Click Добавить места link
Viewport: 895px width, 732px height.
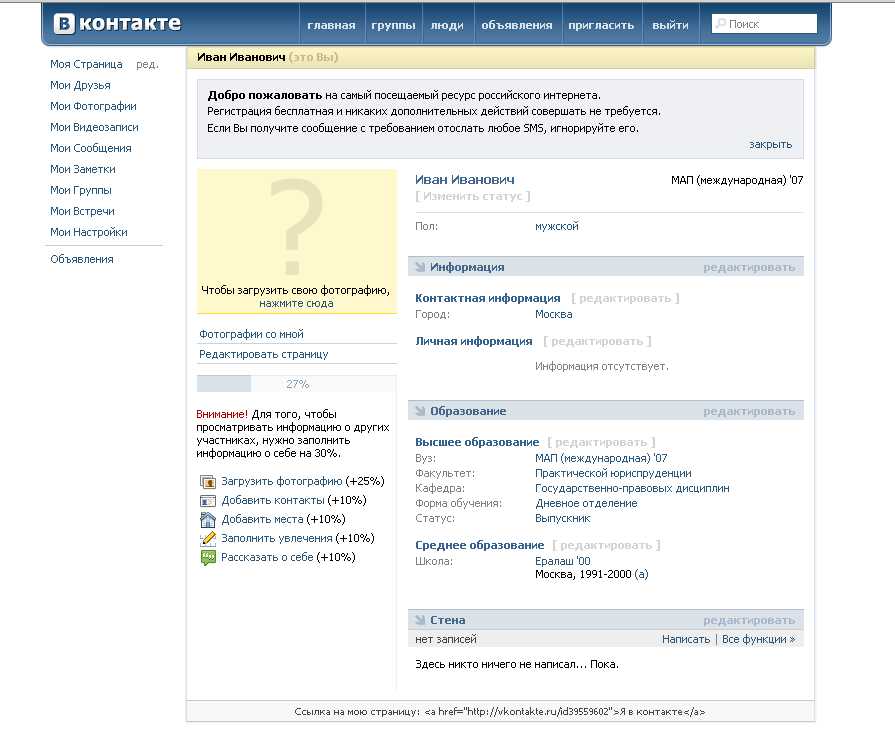click(263, 519)
